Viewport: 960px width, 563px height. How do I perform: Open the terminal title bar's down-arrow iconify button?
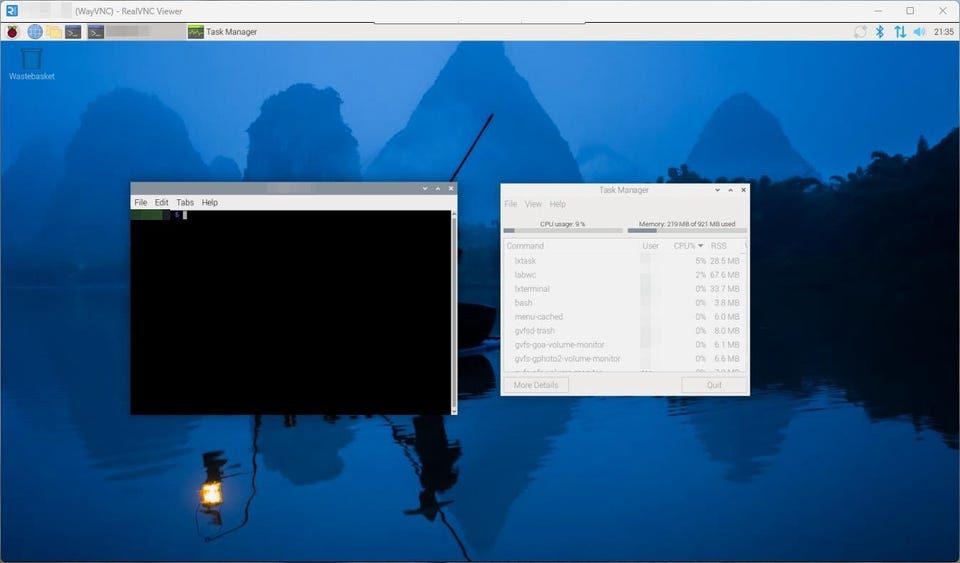[x=425, y=188]
